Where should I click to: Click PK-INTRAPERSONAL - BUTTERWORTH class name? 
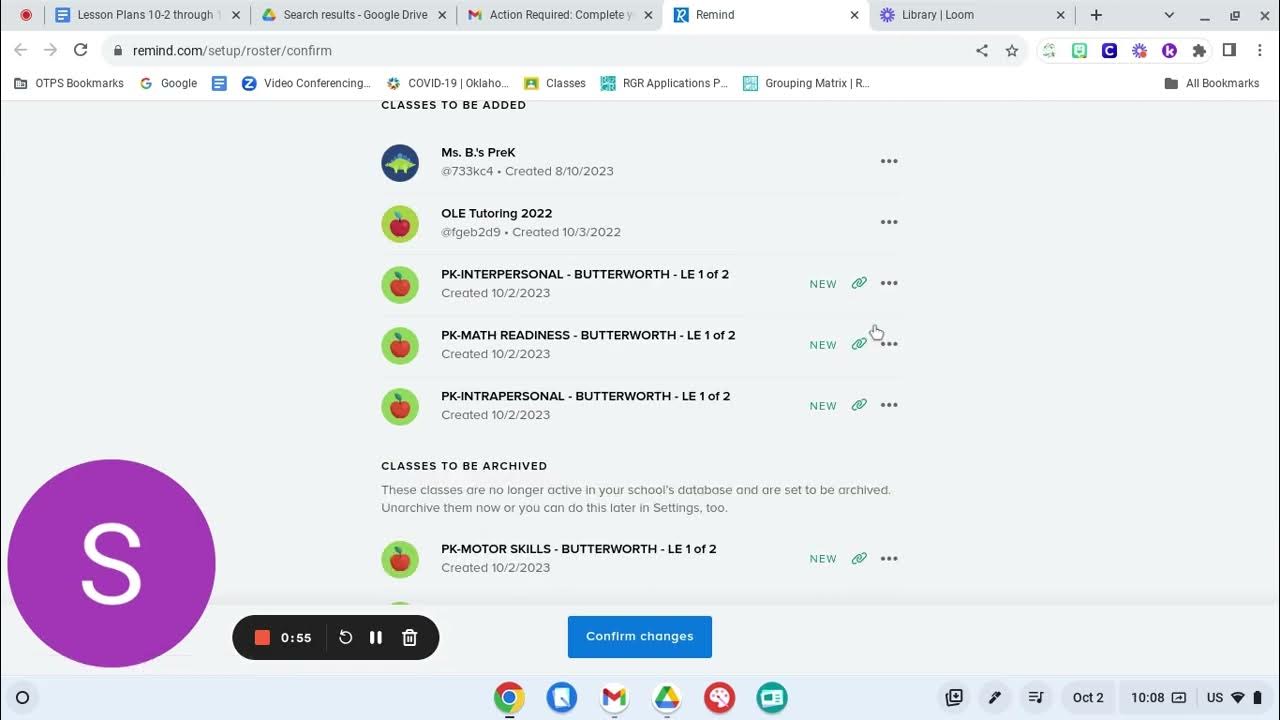coord(586,396)
